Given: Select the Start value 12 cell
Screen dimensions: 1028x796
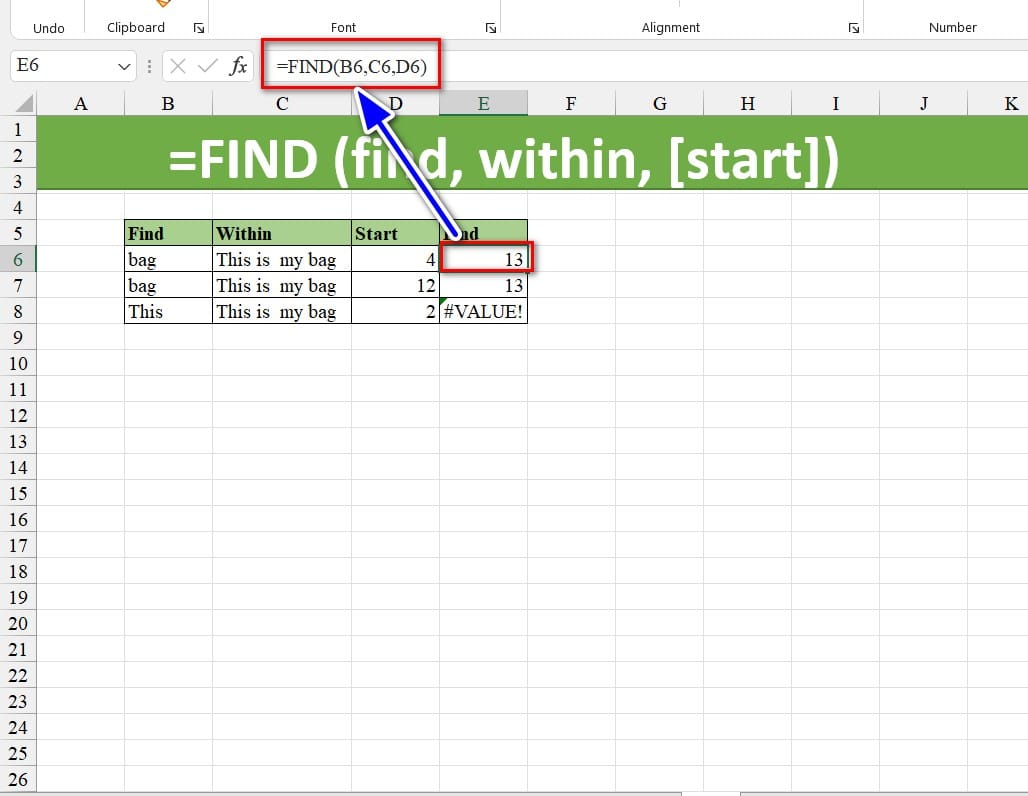Looking at the screenshot, I should [x=395, y=285].
